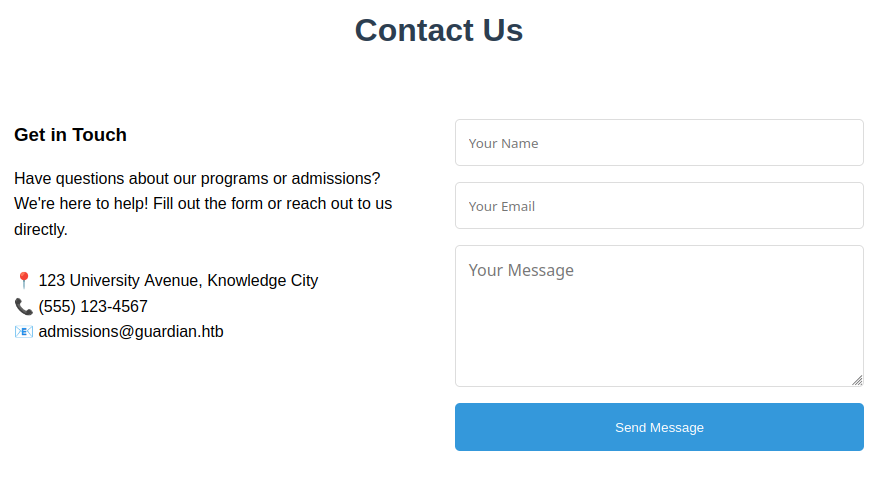Click the word "admissions?" in the paragraph
This screenshot has height=480, width=884.
(335, 179)
